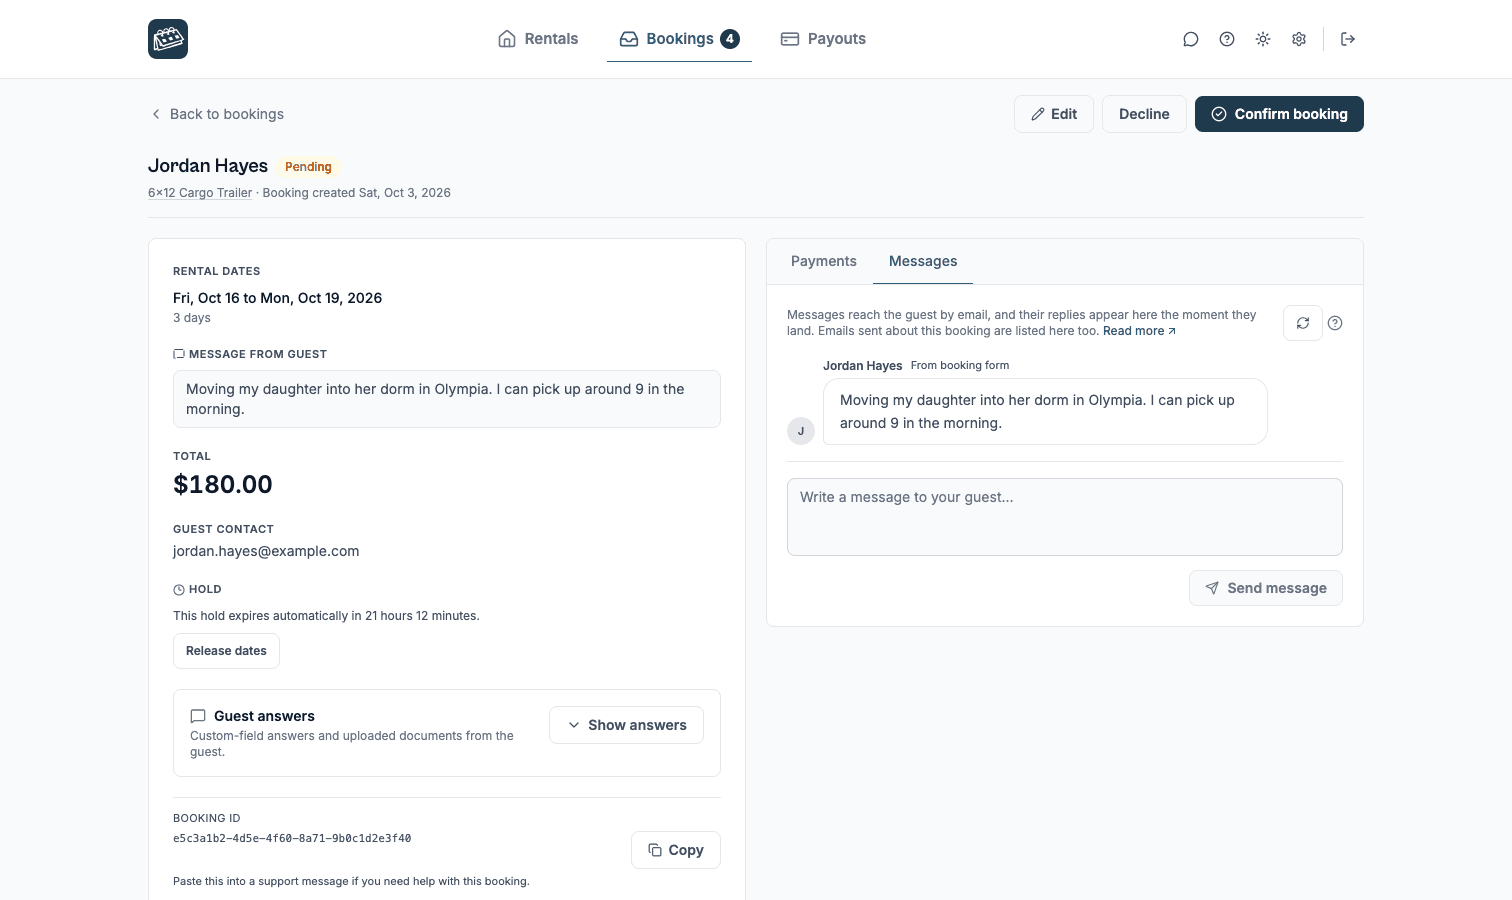Focus the message to guest text box
This screenshot has height=900, width=1512.
tap(1065, 517)
